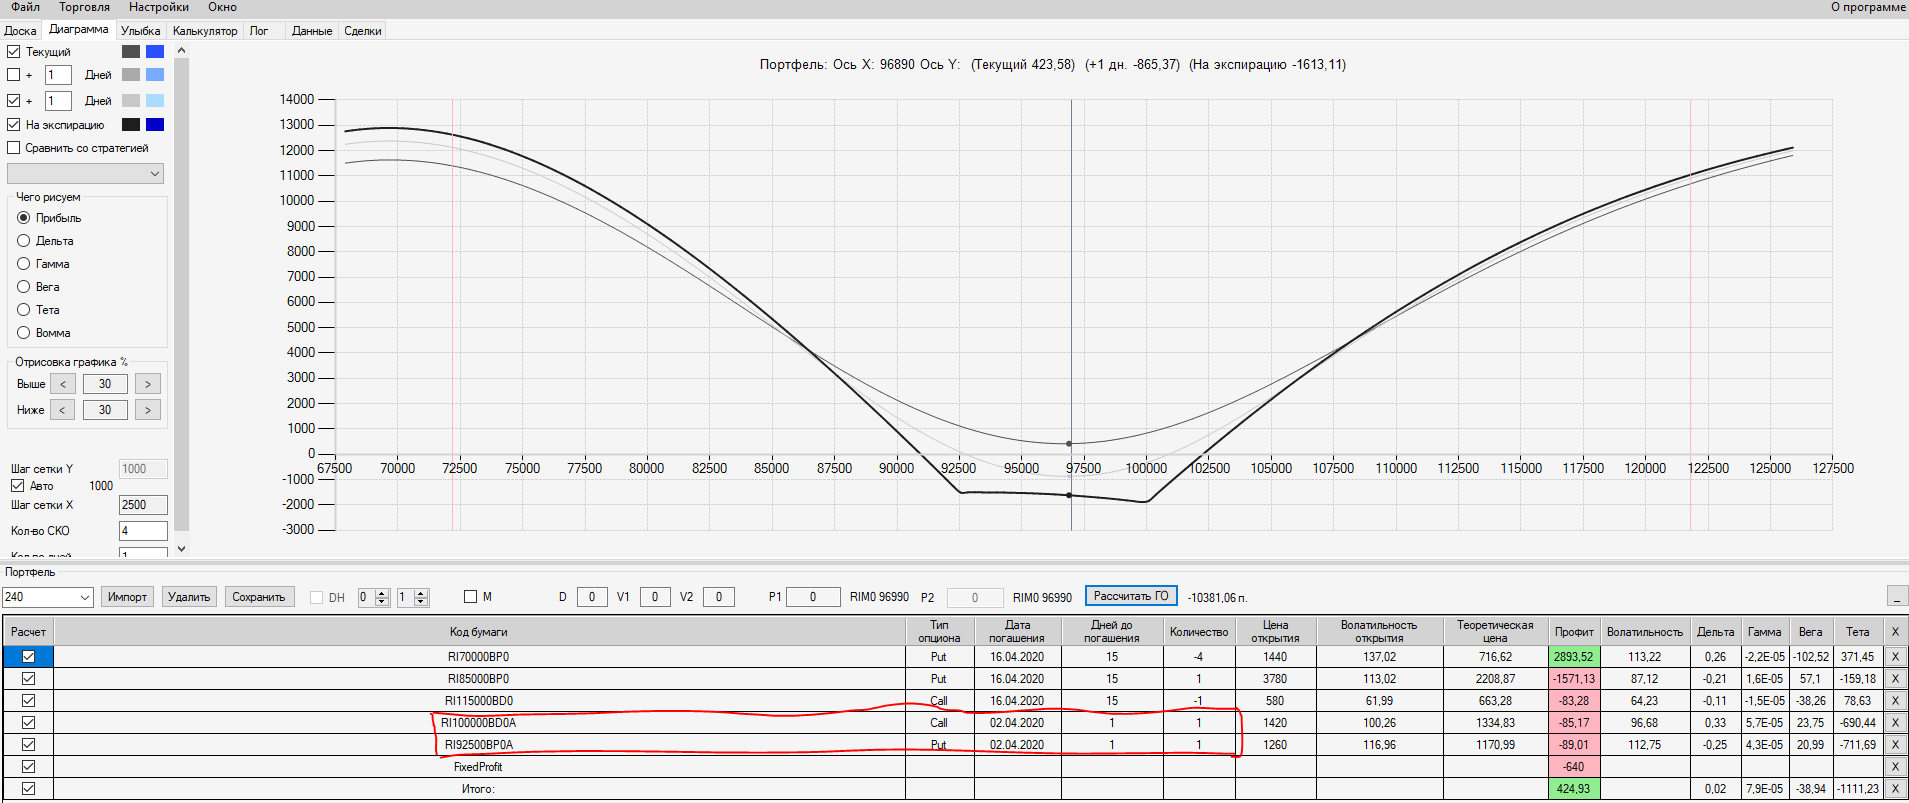
Task: Select the Вомма radio button
Action: click(24, 333)
